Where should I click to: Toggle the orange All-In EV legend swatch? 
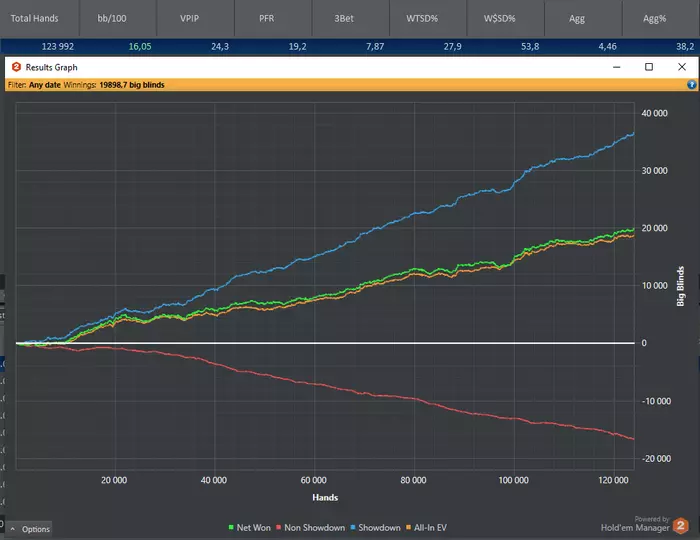[x=408, y=528]
